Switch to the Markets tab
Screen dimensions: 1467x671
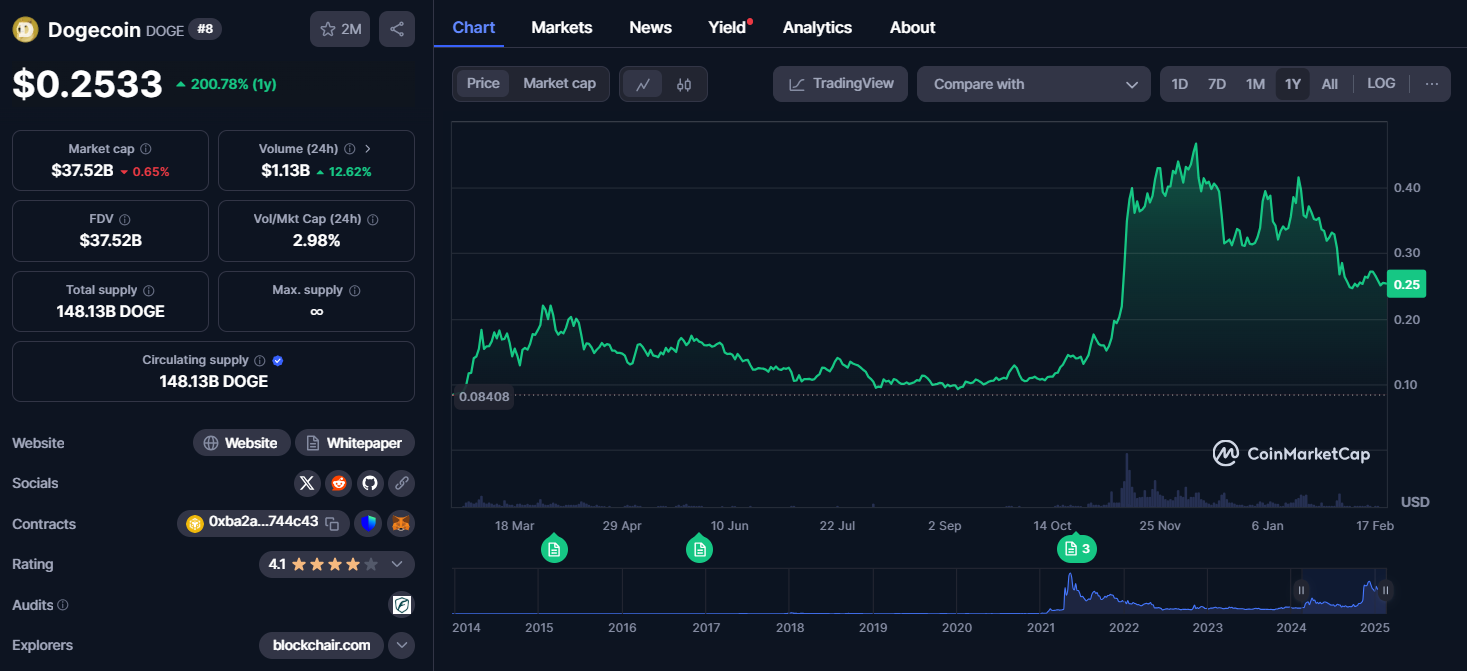click(562, 28)
